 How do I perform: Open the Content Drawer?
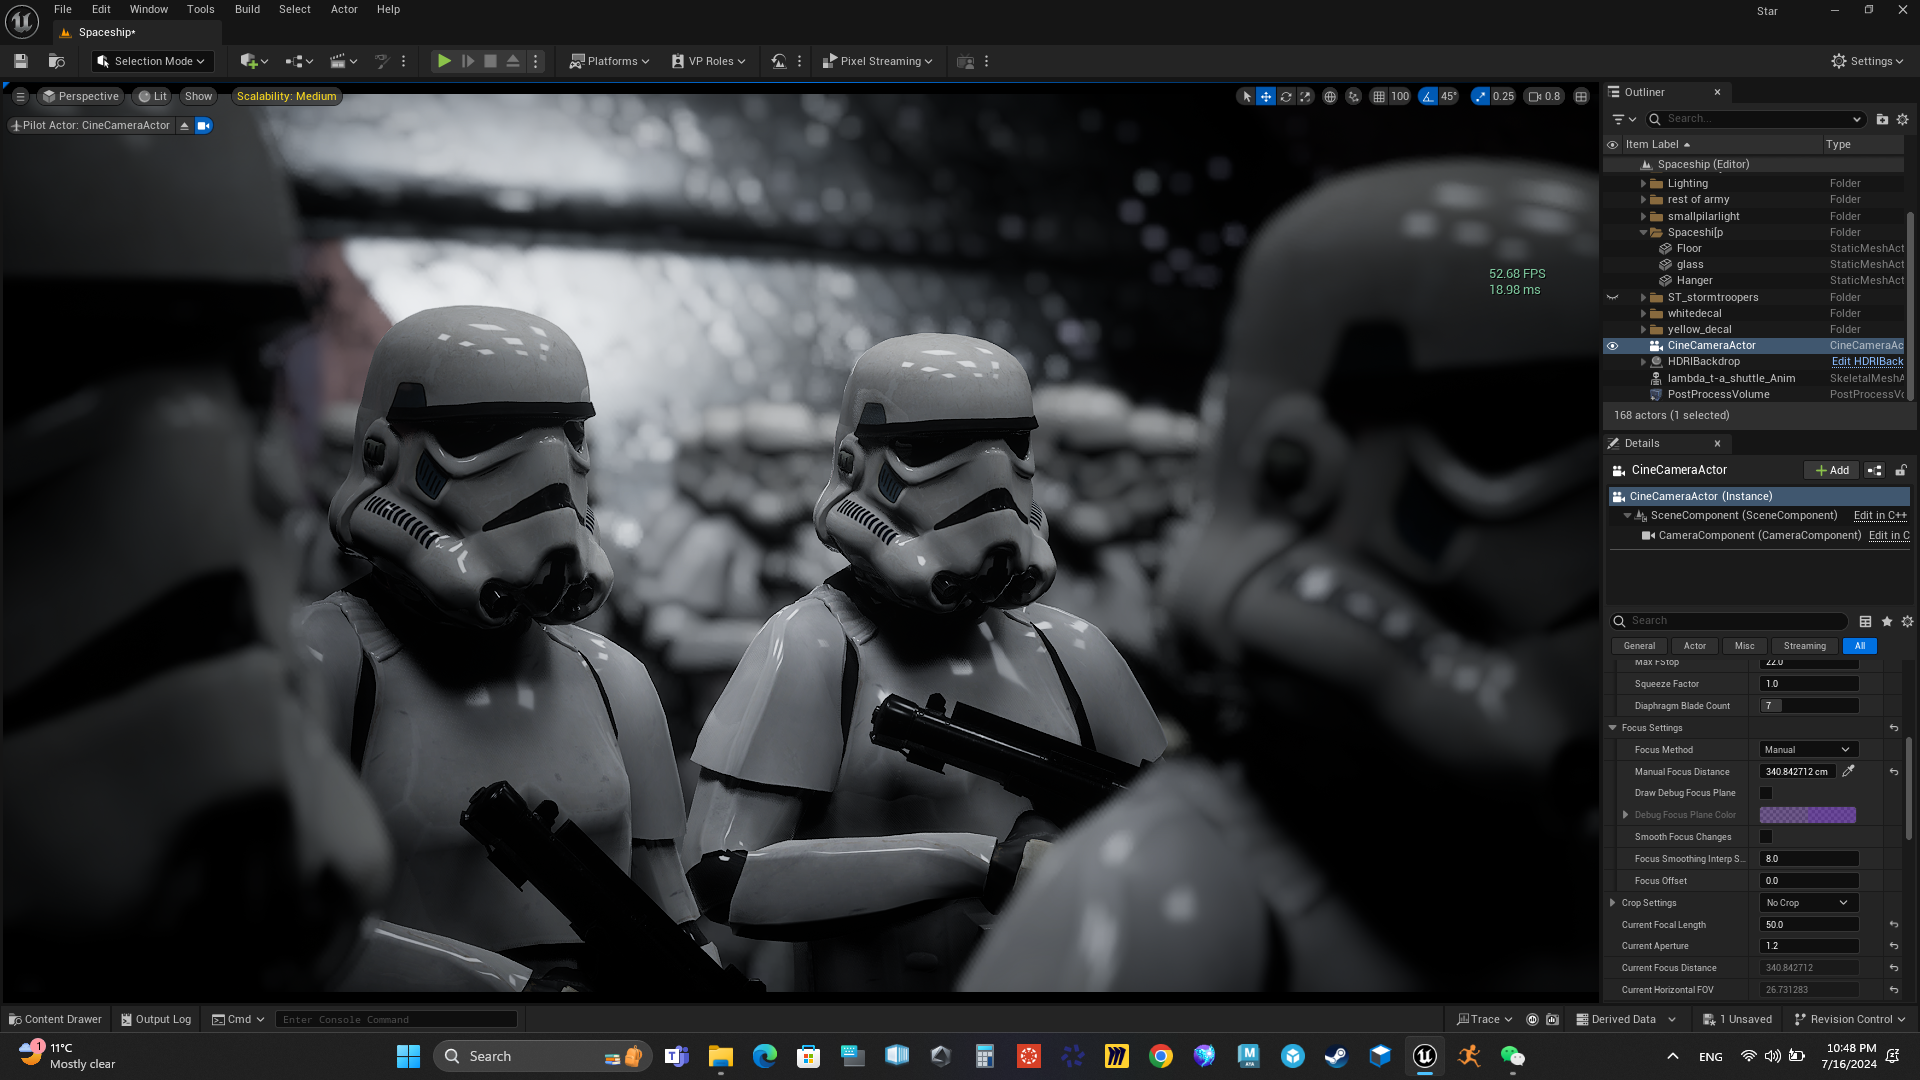55,1019
